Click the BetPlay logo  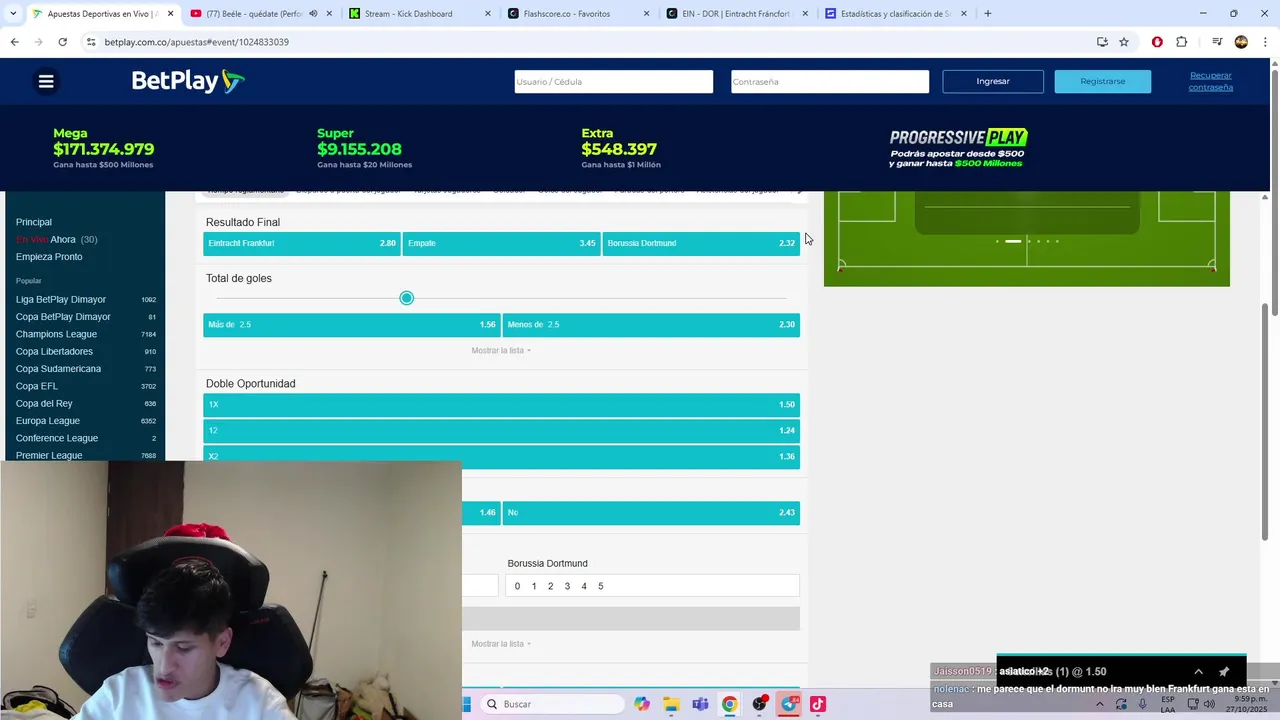(x=188, y=81)
